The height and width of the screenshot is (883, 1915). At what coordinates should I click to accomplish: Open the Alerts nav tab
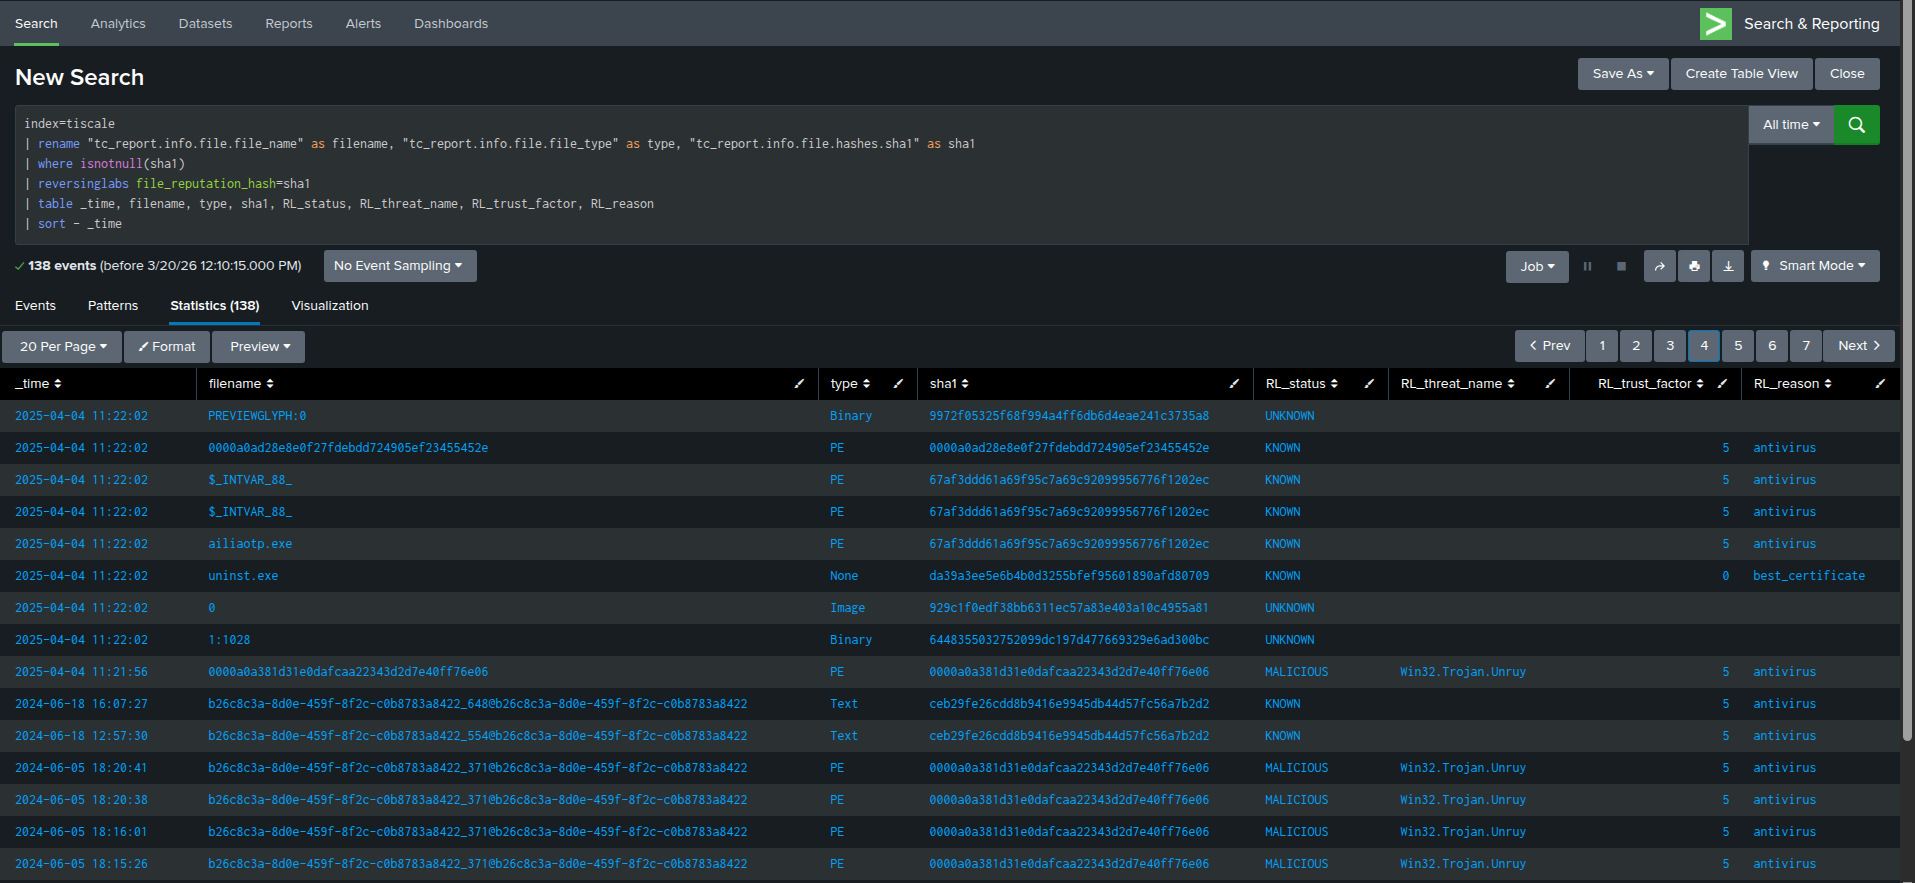pyautogui.click(x=363, y=24)
